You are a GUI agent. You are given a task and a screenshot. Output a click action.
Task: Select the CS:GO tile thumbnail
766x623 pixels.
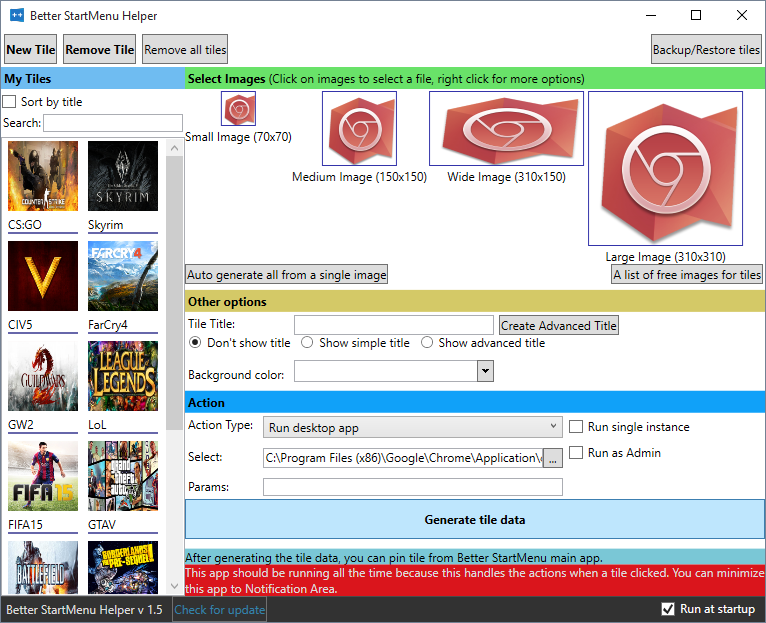(43, 176)
